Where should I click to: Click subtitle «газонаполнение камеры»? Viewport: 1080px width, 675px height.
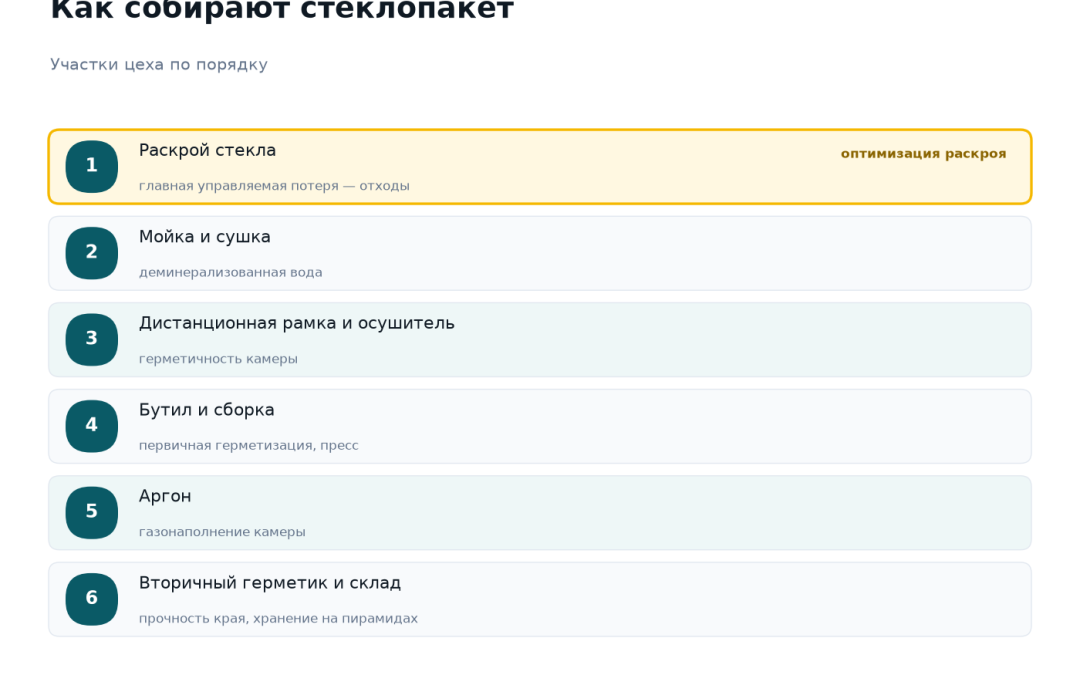222,532
